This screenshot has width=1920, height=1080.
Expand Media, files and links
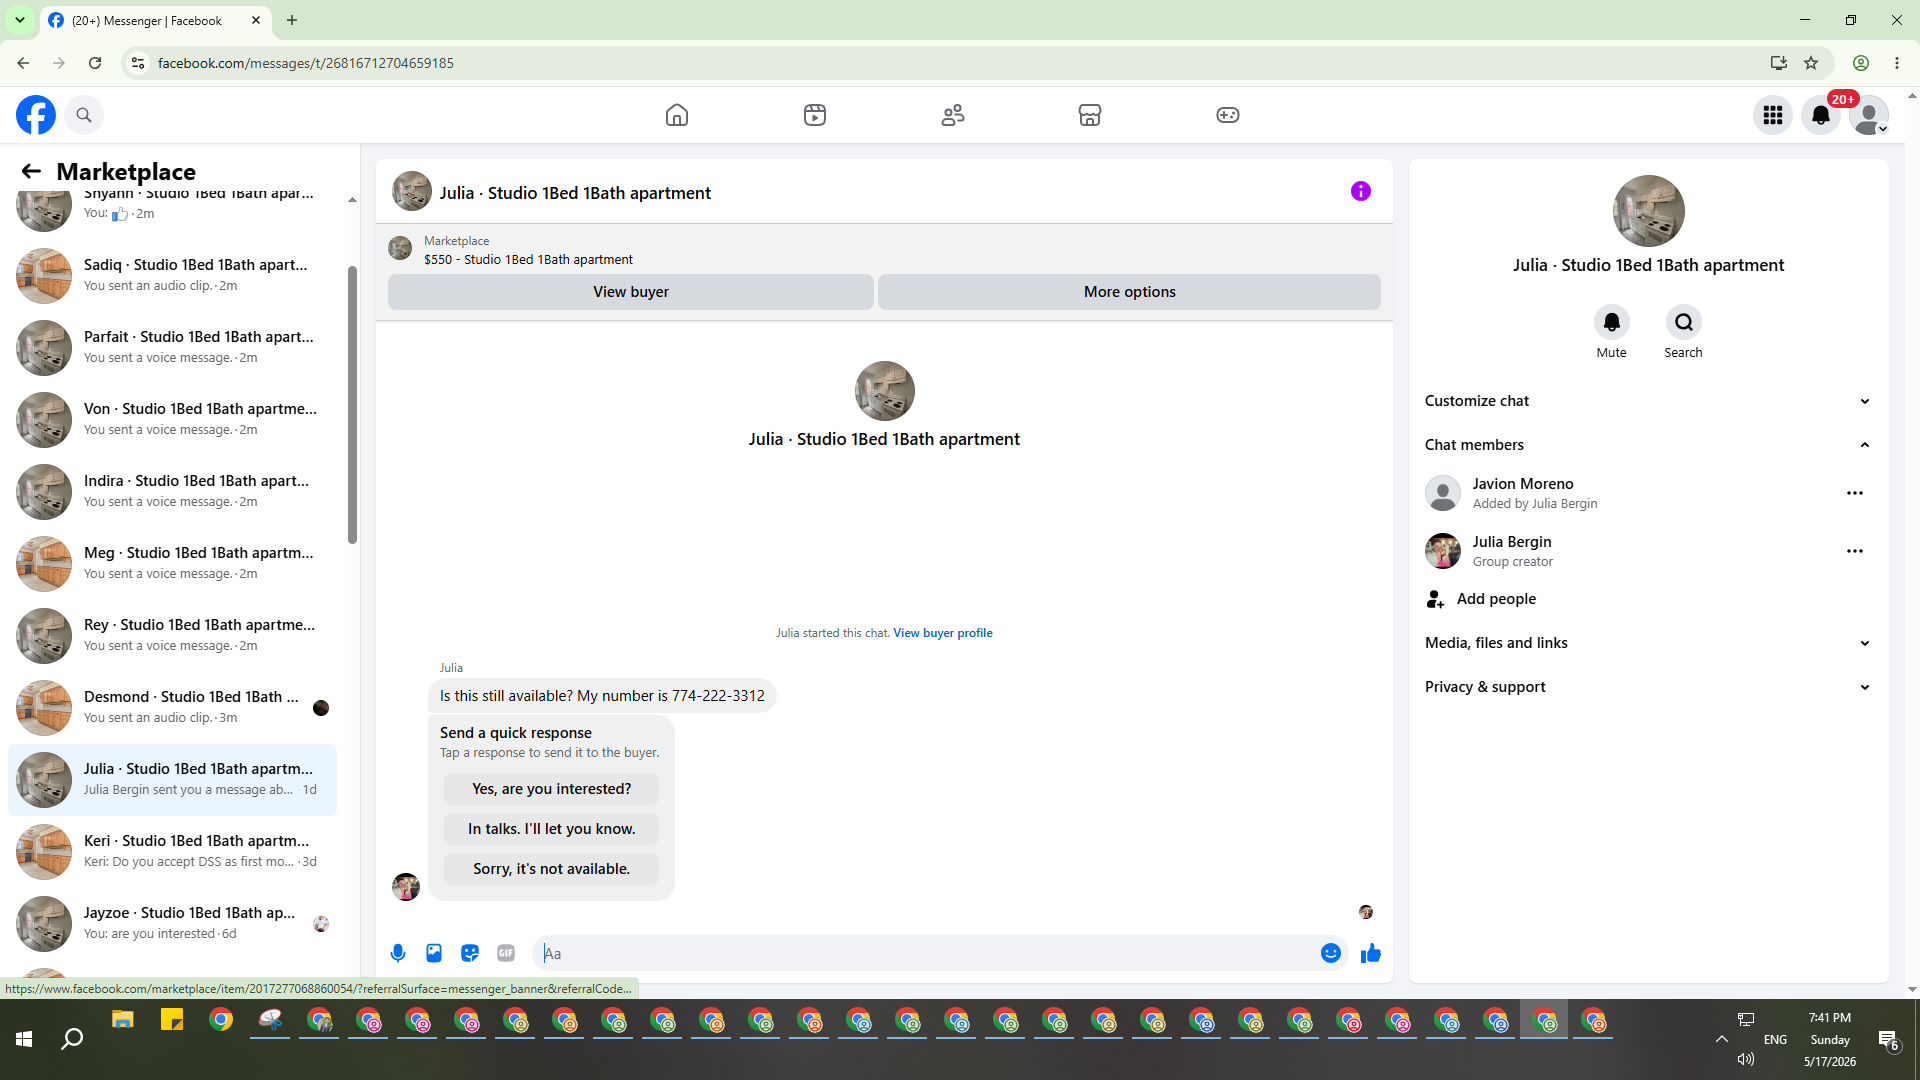pos(1648,643)
